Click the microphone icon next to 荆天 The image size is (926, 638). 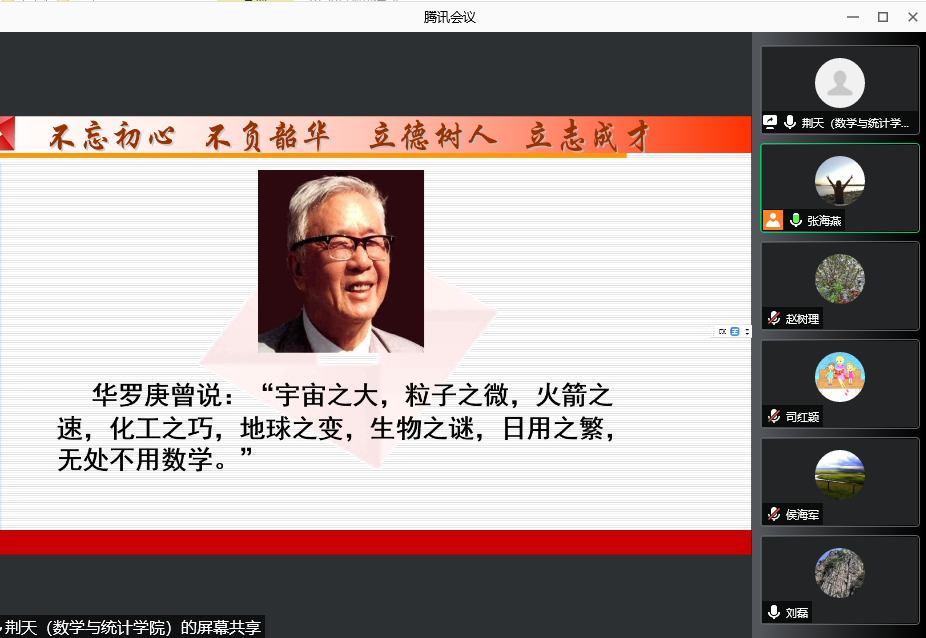(791, 123)
